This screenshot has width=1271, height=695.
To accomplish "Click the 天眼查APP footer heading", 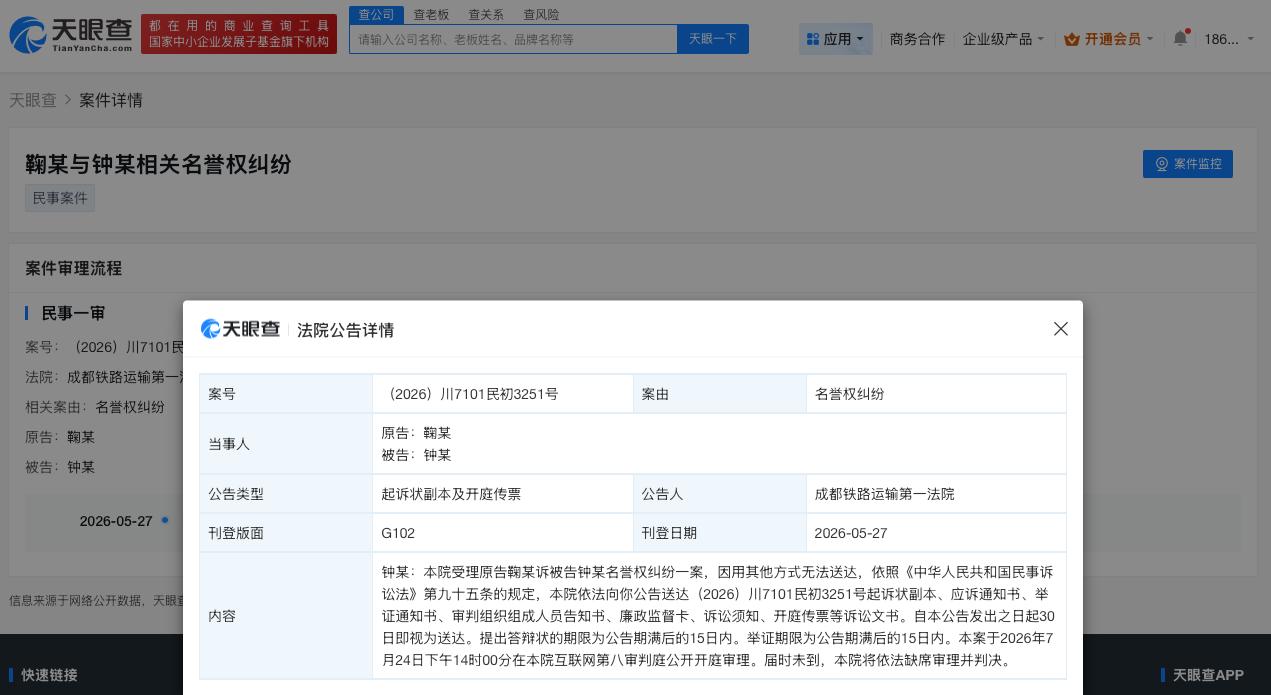I will pyautogui.click(x=1208, y=675).
